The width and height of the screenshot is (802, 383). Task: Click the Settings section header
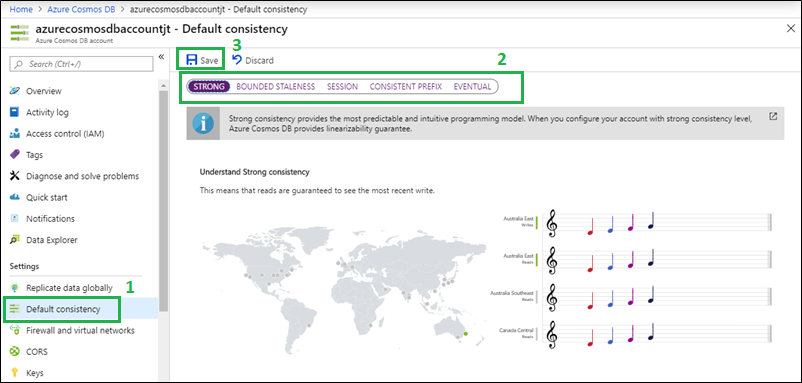(x=25, y=266)
